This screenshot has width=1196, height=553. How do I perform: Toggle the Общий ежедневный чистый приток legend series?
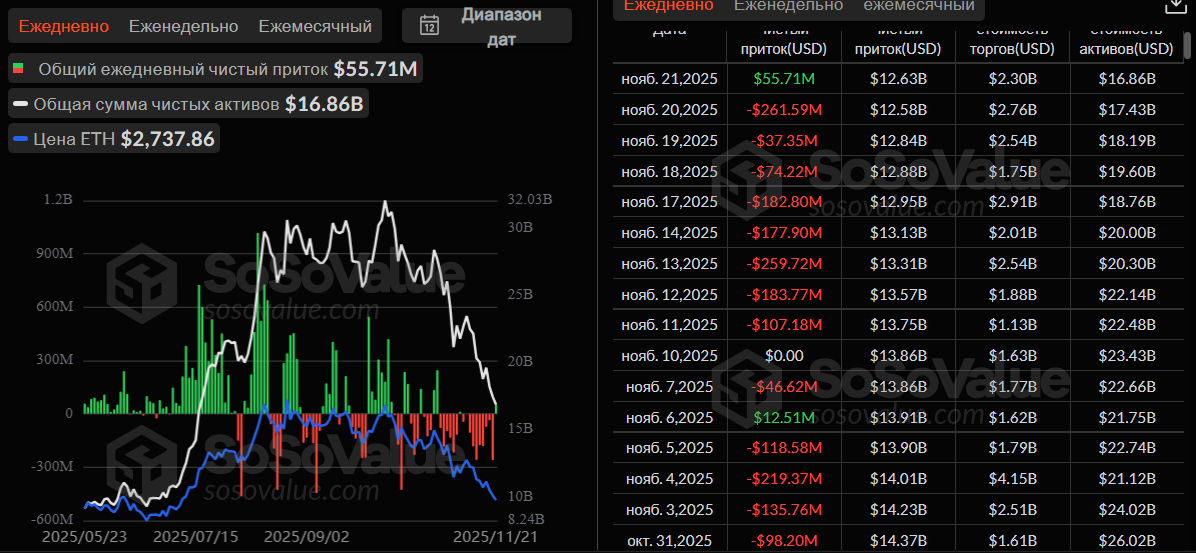214,69
